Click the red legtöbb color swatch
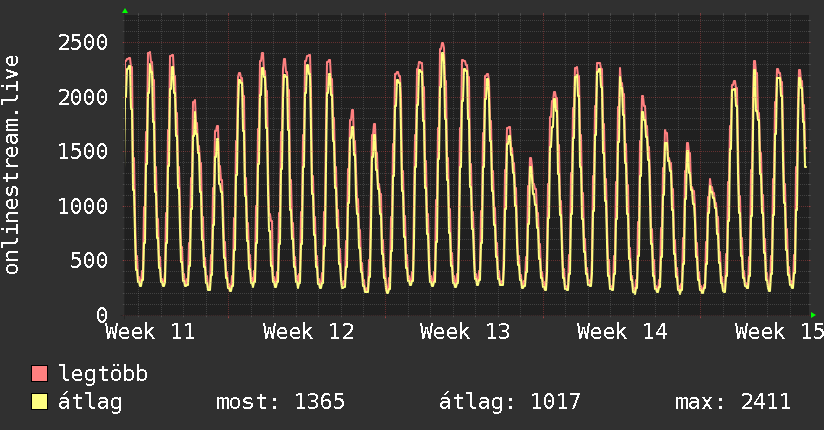The image size is (824, 430). 40,375
